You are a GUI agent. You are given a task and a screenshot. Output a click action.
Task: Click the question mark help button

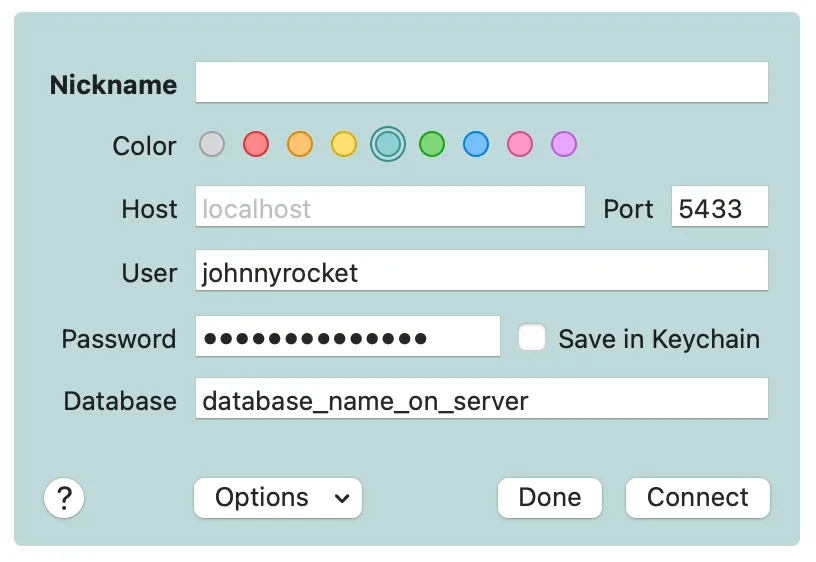(x=64, y=497)
